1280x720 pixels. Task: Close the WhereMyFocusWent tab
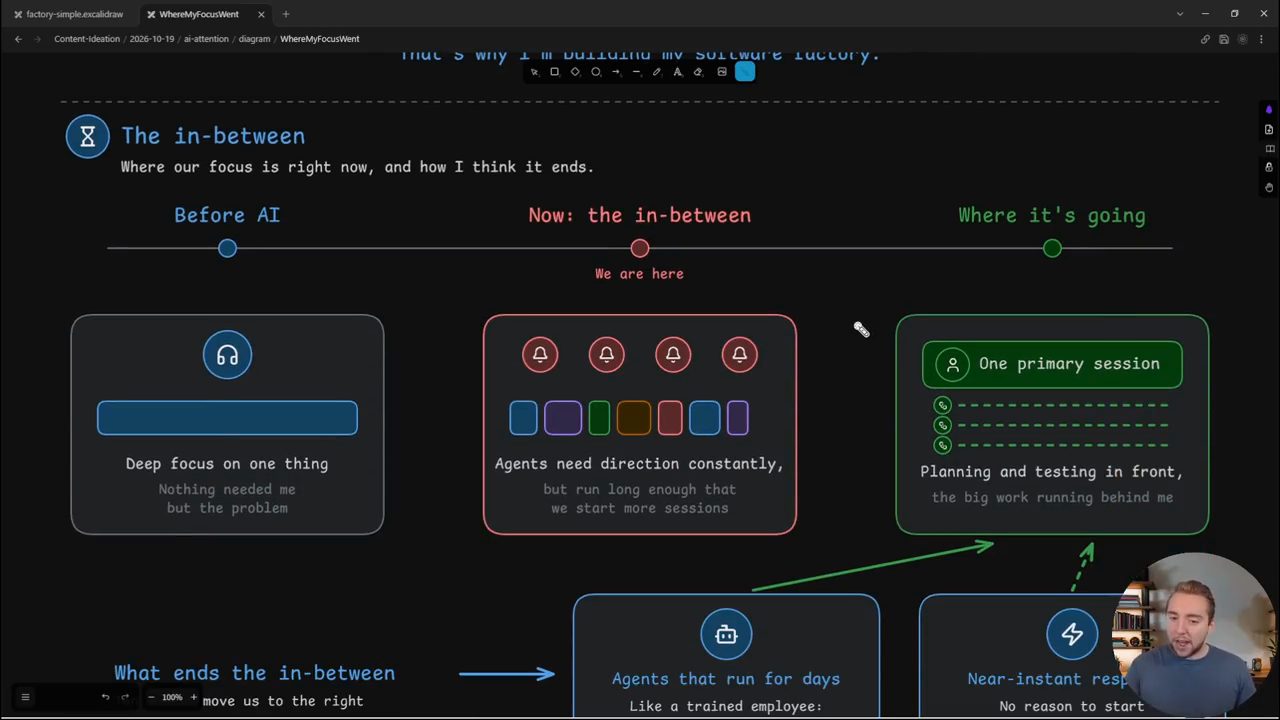point(262,14)
